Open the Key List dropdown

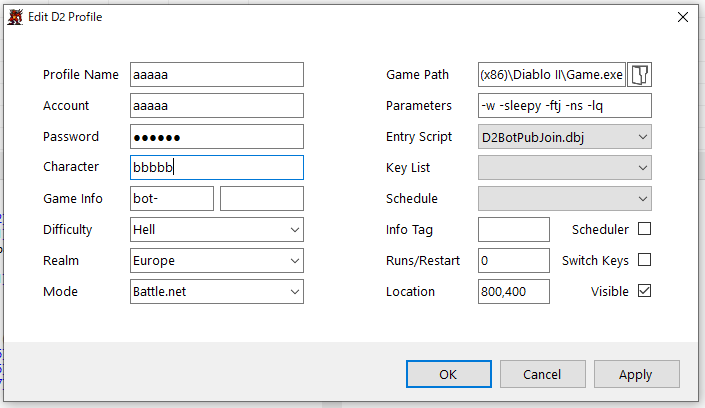pos(565,168)
